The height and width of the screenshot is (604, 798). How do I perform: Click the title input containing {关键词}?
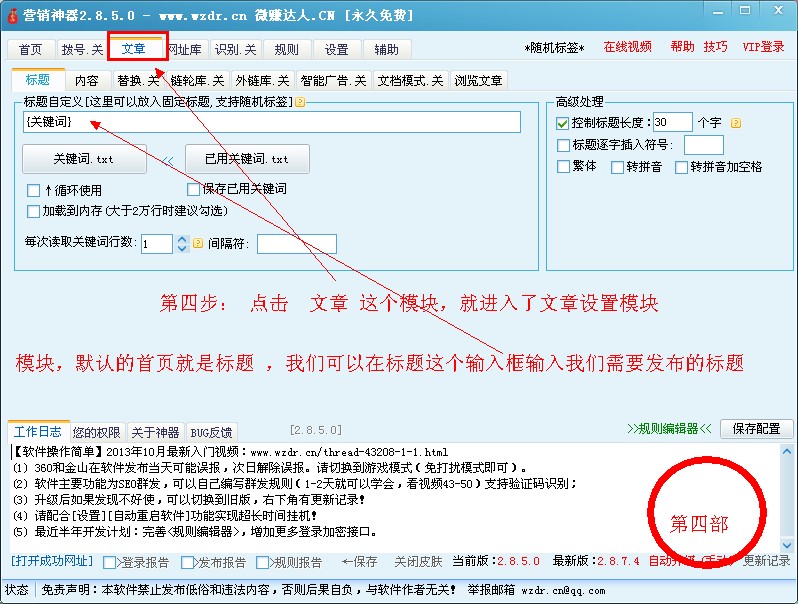click(x=272, y=122)
